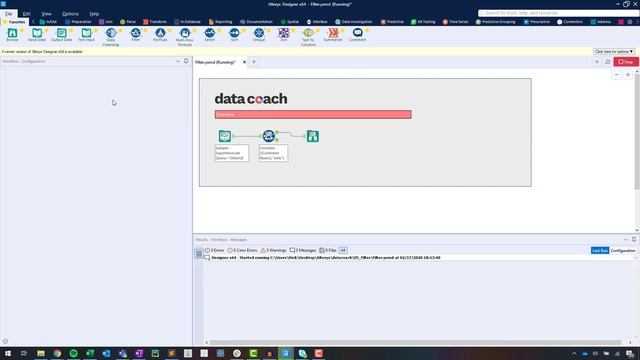Focus the search tools and help field

(x=558, y=13)
